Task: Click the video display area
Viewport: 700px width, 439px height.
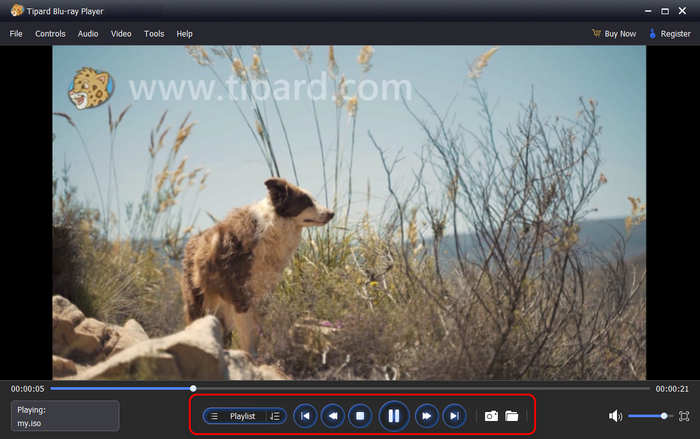Action: point(349,213)
